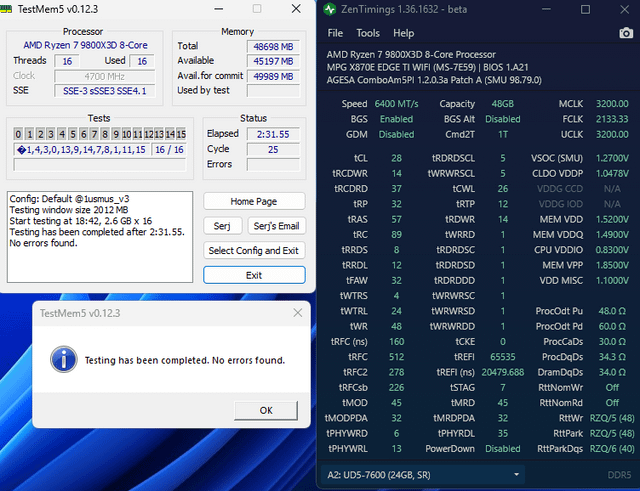
Task: Click the tRFC value 512
Action: tap(396, 357)
